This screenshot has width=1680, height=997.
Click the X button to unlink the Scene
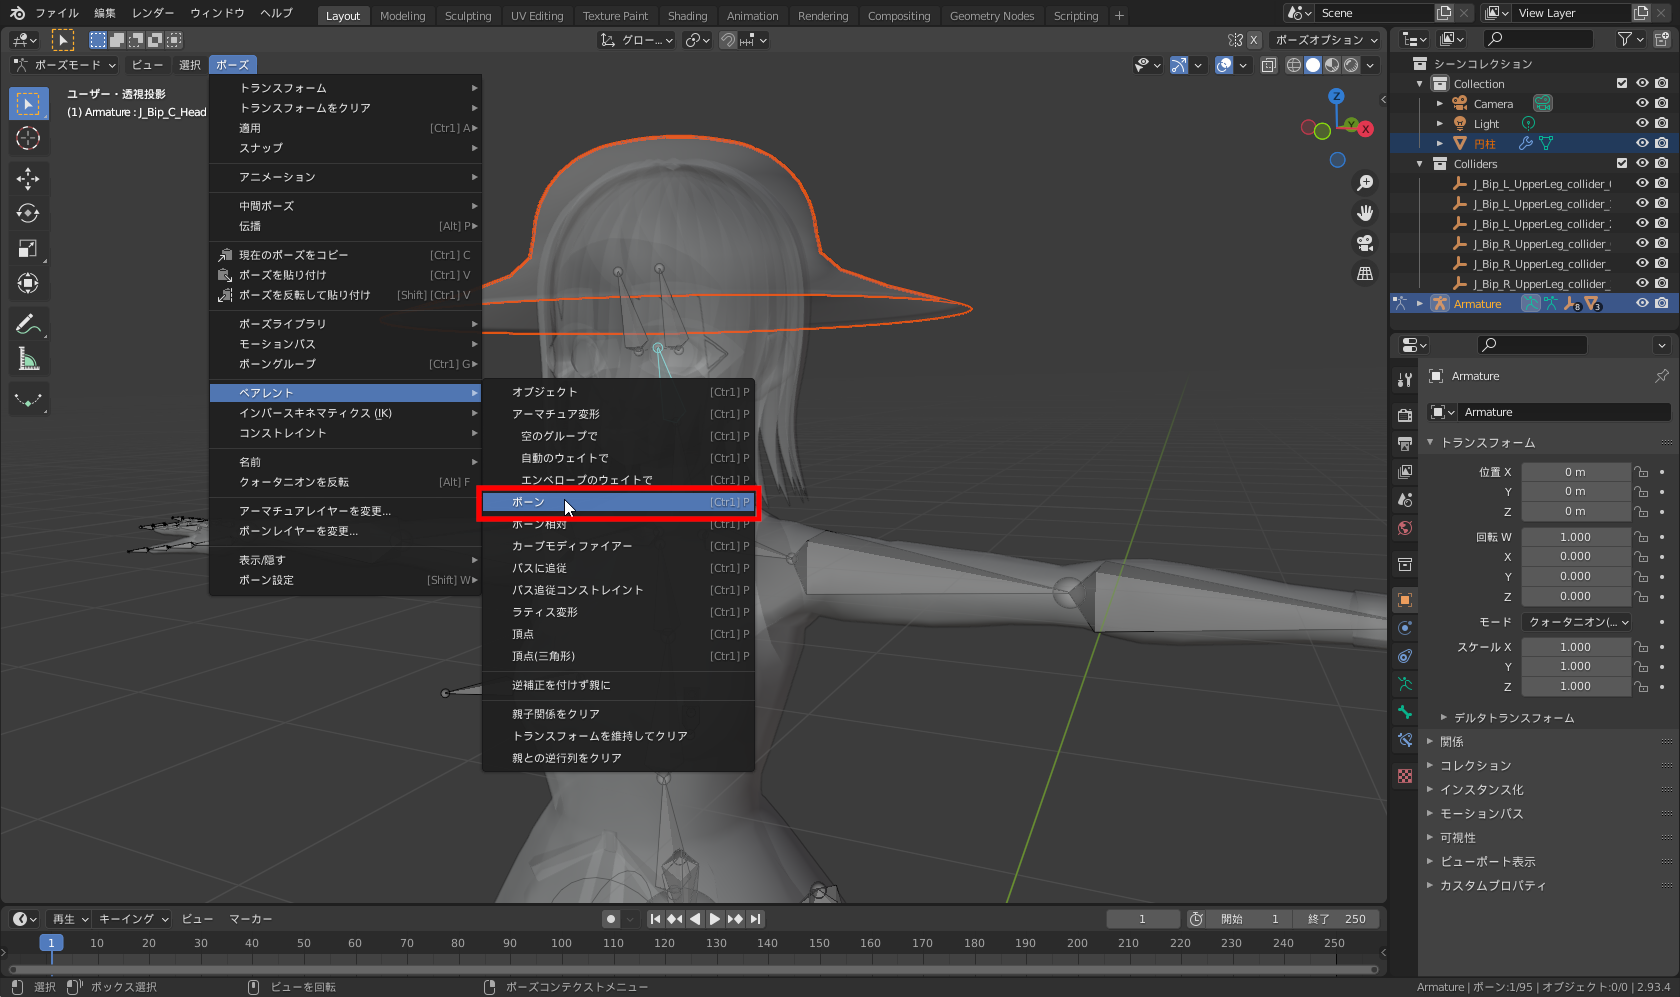click(x=1465, y=12)
